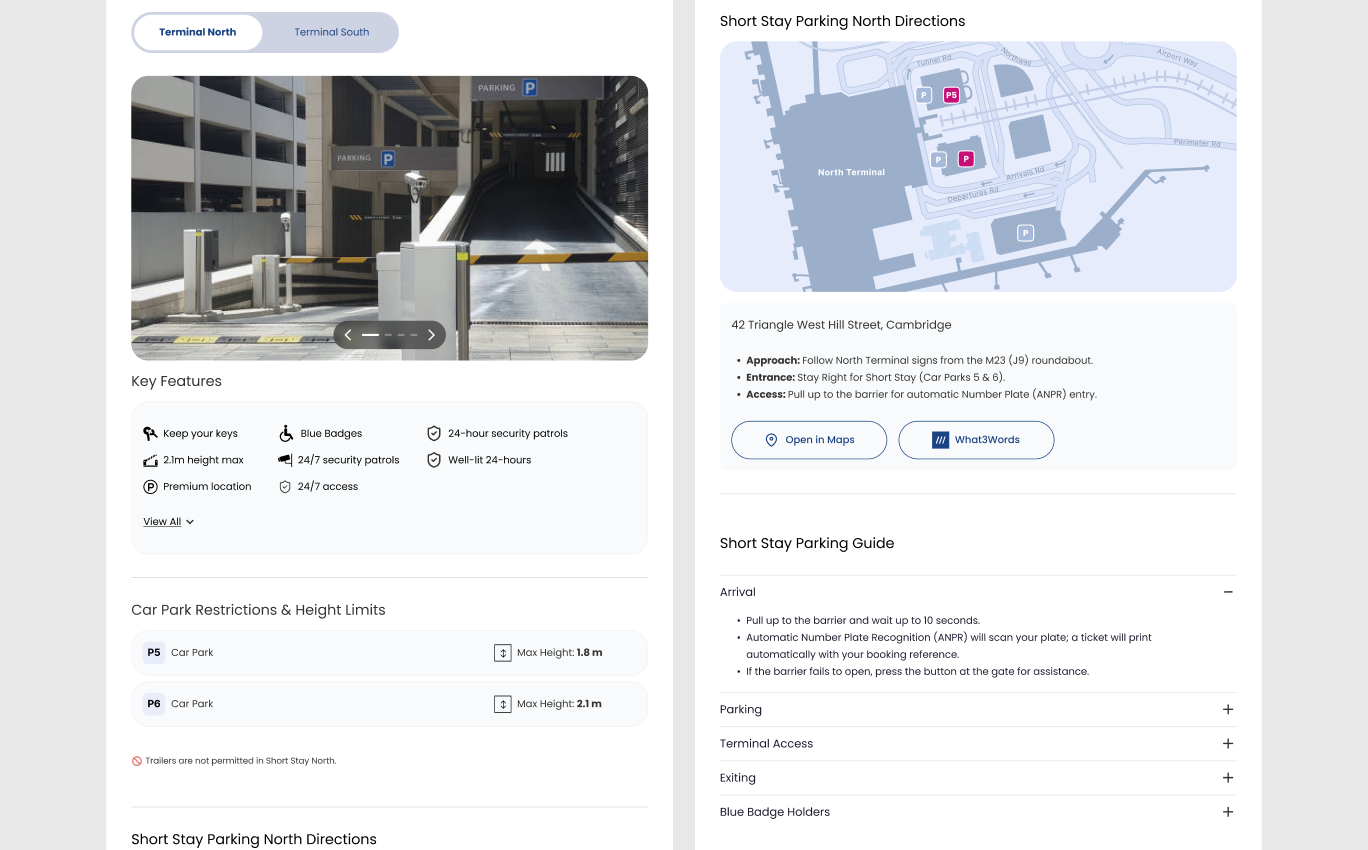Click the 2.1m height max icon
This screenshot has height=850, width=1368.
(150, 460)
